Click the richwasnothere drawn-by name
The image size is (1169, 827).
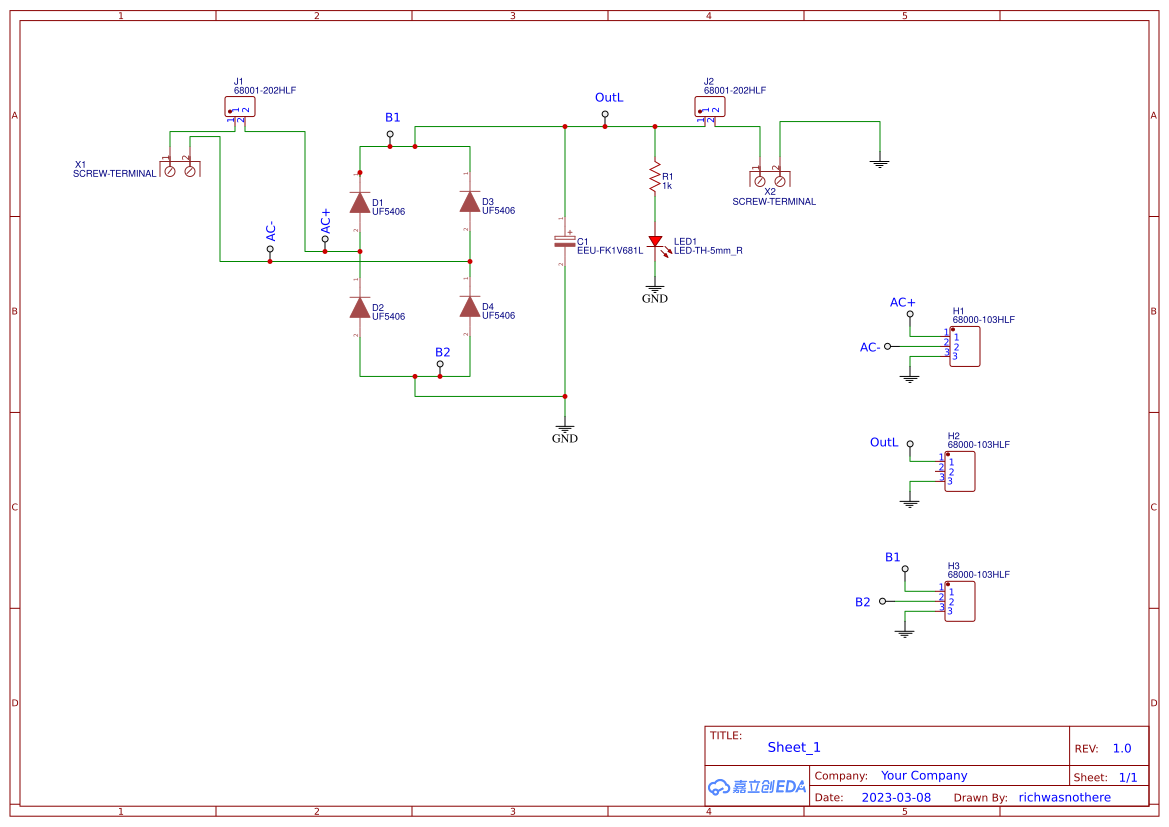tap(1065, 797)
